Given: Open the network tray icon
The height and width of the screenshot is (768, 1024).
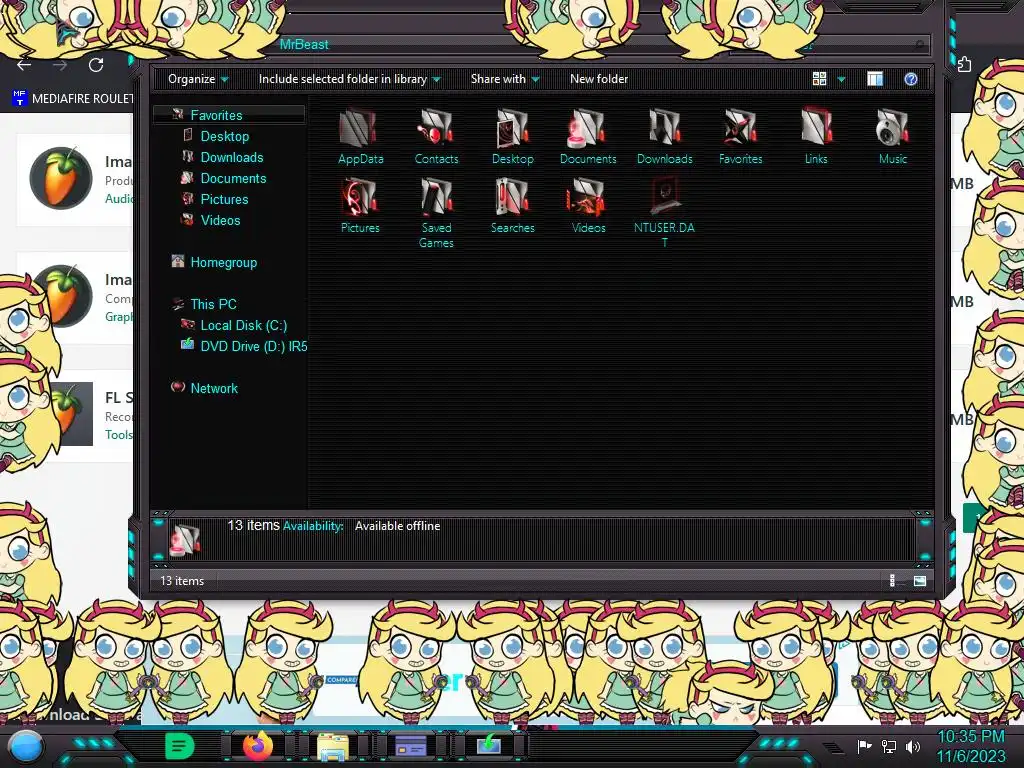Looking at the screenshot, I should pos(889,746).
